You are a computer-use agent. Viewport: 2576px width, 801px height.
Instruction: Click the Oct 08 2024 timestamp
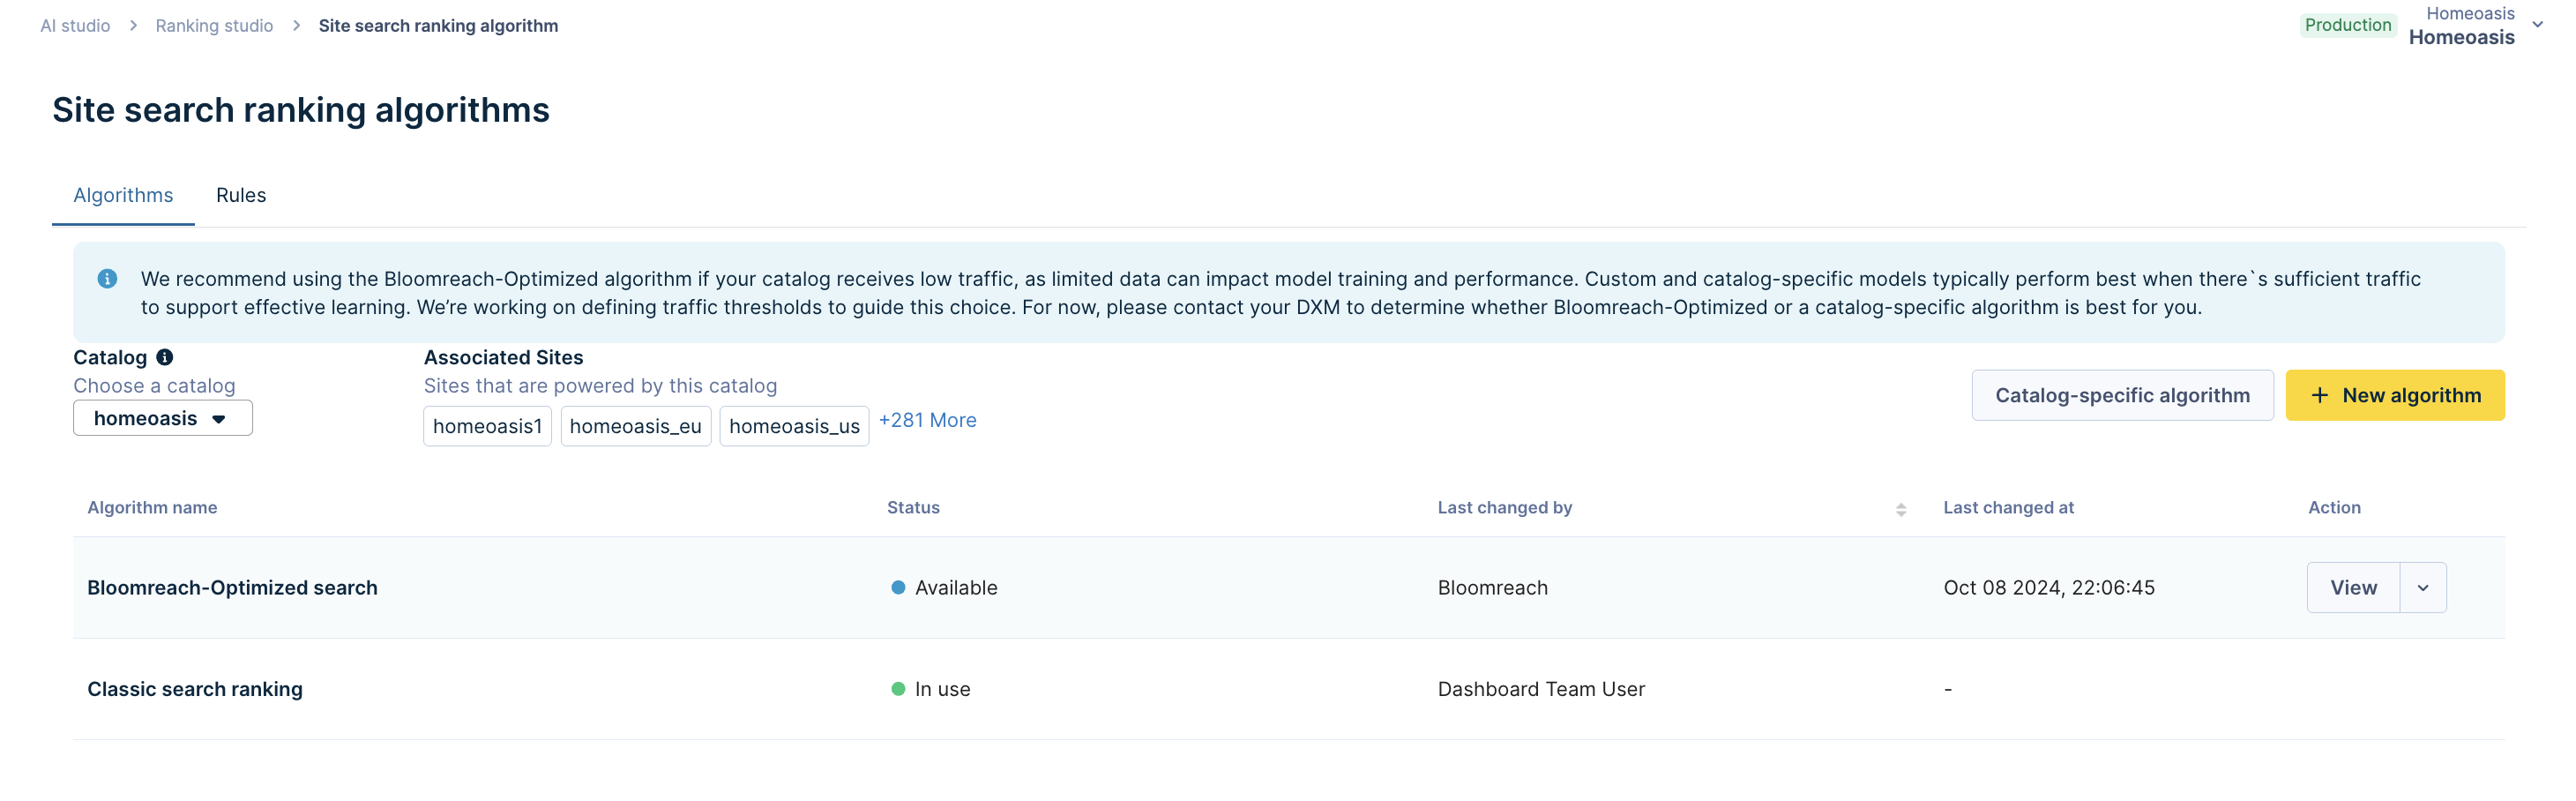[2049, 588]
